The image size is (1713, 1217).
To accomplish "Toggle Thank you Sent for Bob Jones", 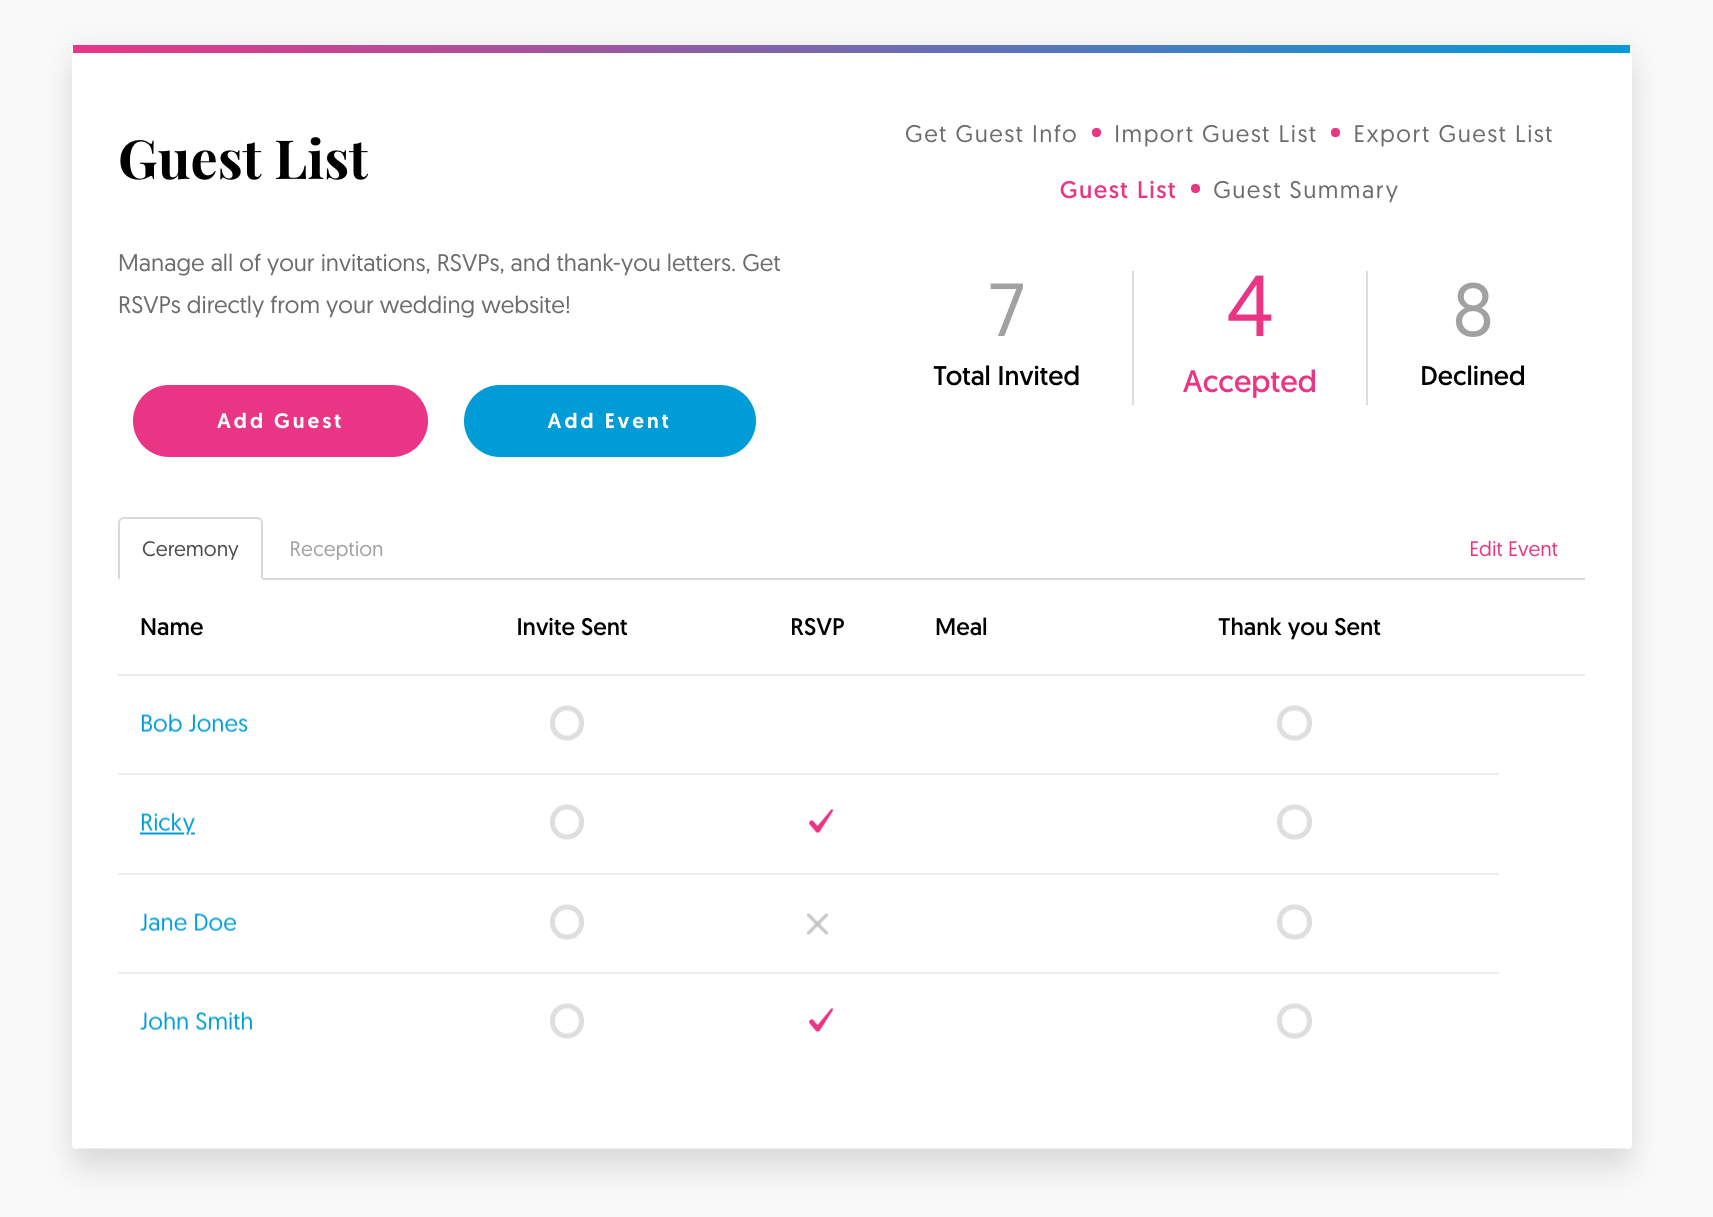I will point(1294,723).
